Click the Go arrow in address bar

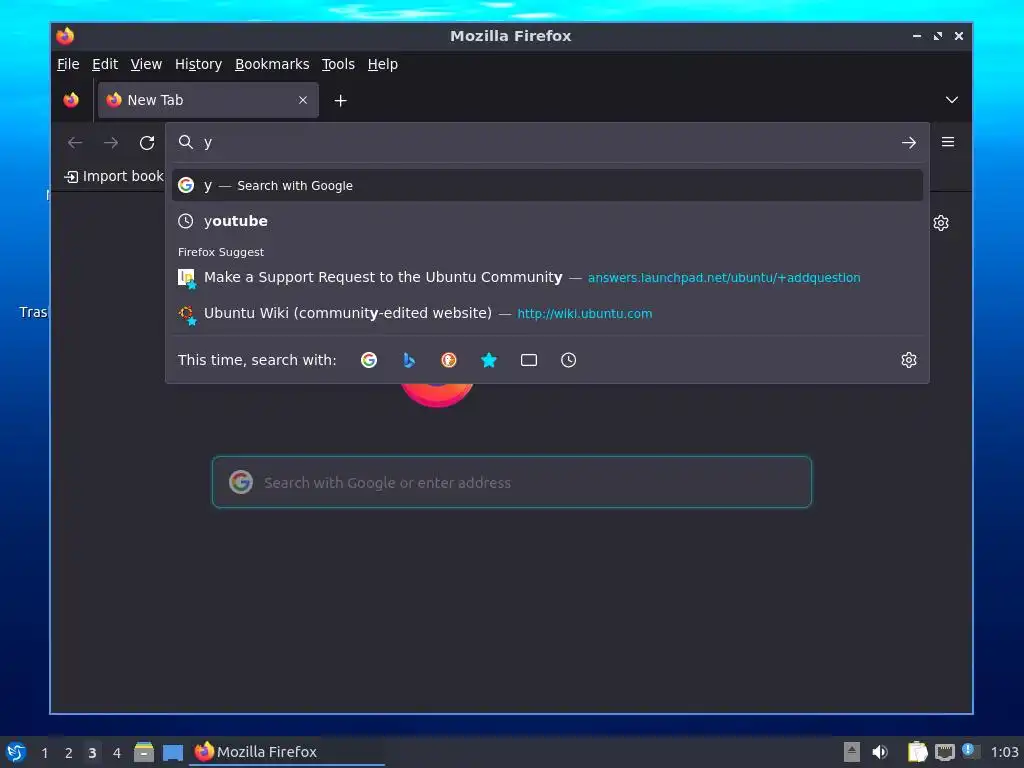[908, 142]
